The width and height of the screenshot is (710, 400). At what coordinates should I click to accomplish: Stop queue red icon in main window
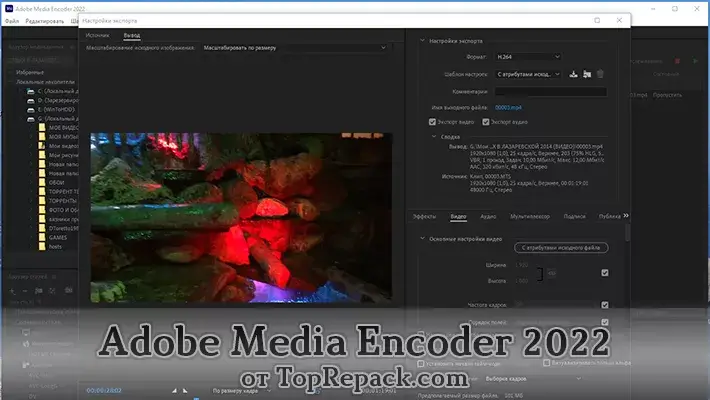pyautogui.click(x=677, y=61)
